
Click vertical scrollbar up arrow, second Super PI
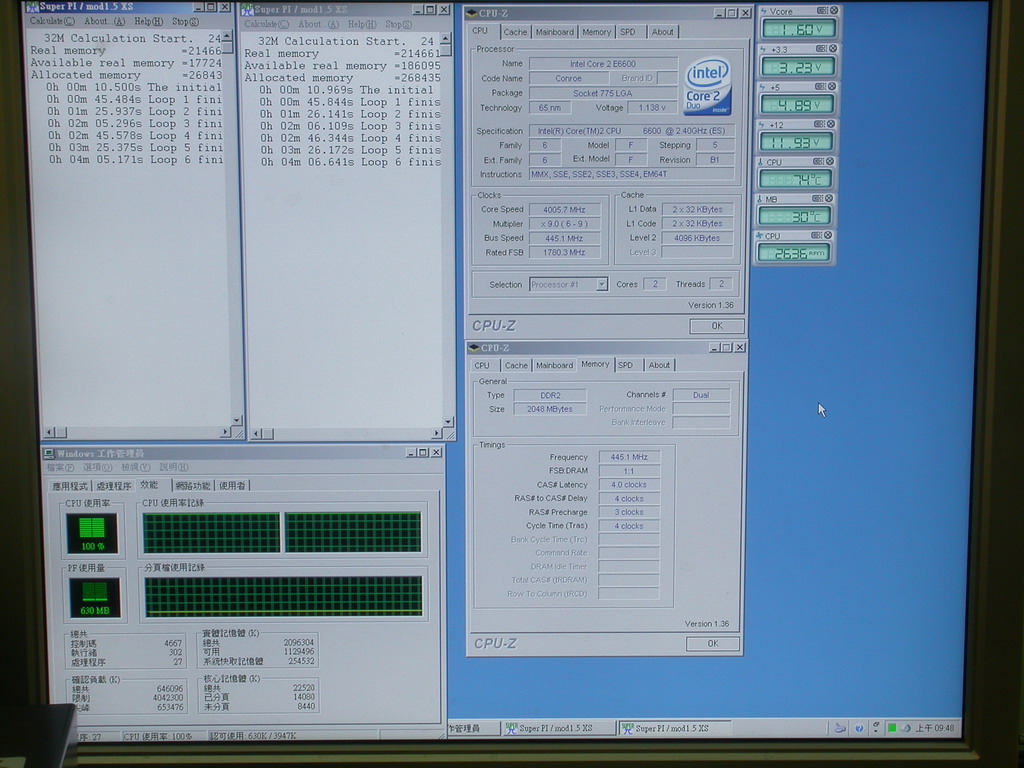[x=446, y=40]
